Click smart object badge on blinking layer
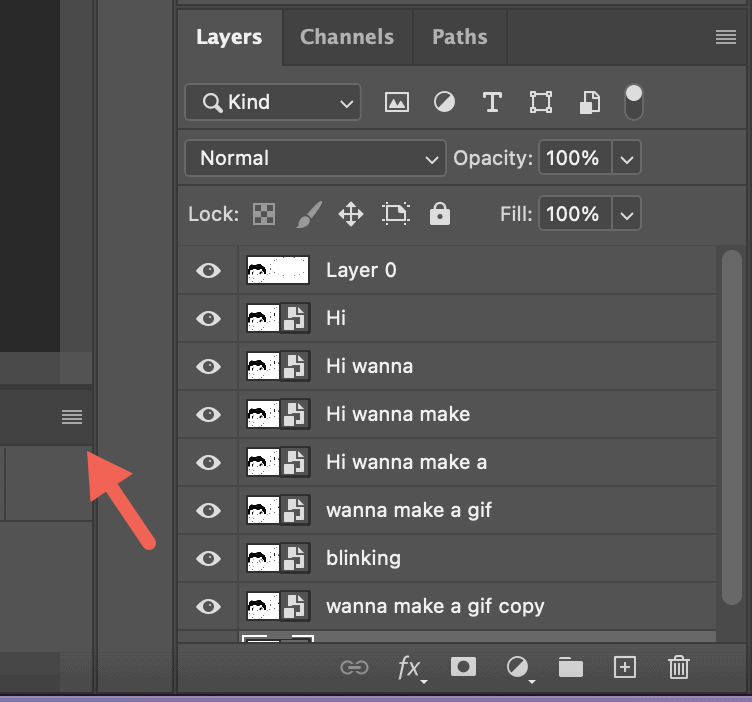This screenshot has height=702, width=752. (x=295, y=558)
